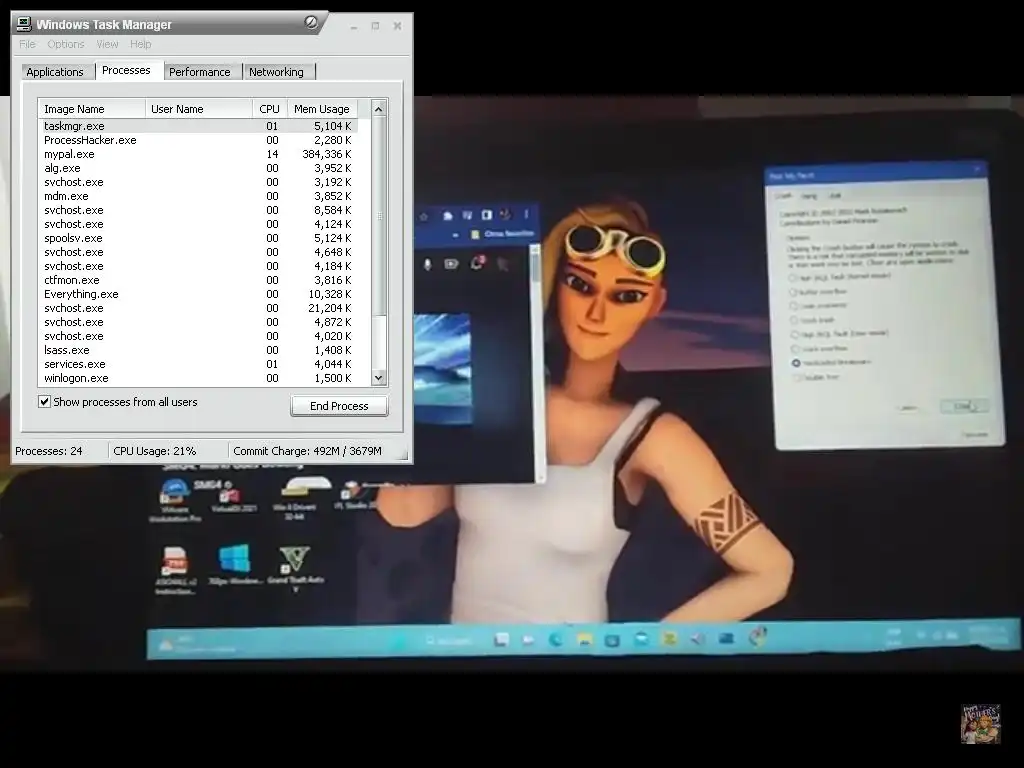Open the File menu in Task Manager

pos(27,44)
